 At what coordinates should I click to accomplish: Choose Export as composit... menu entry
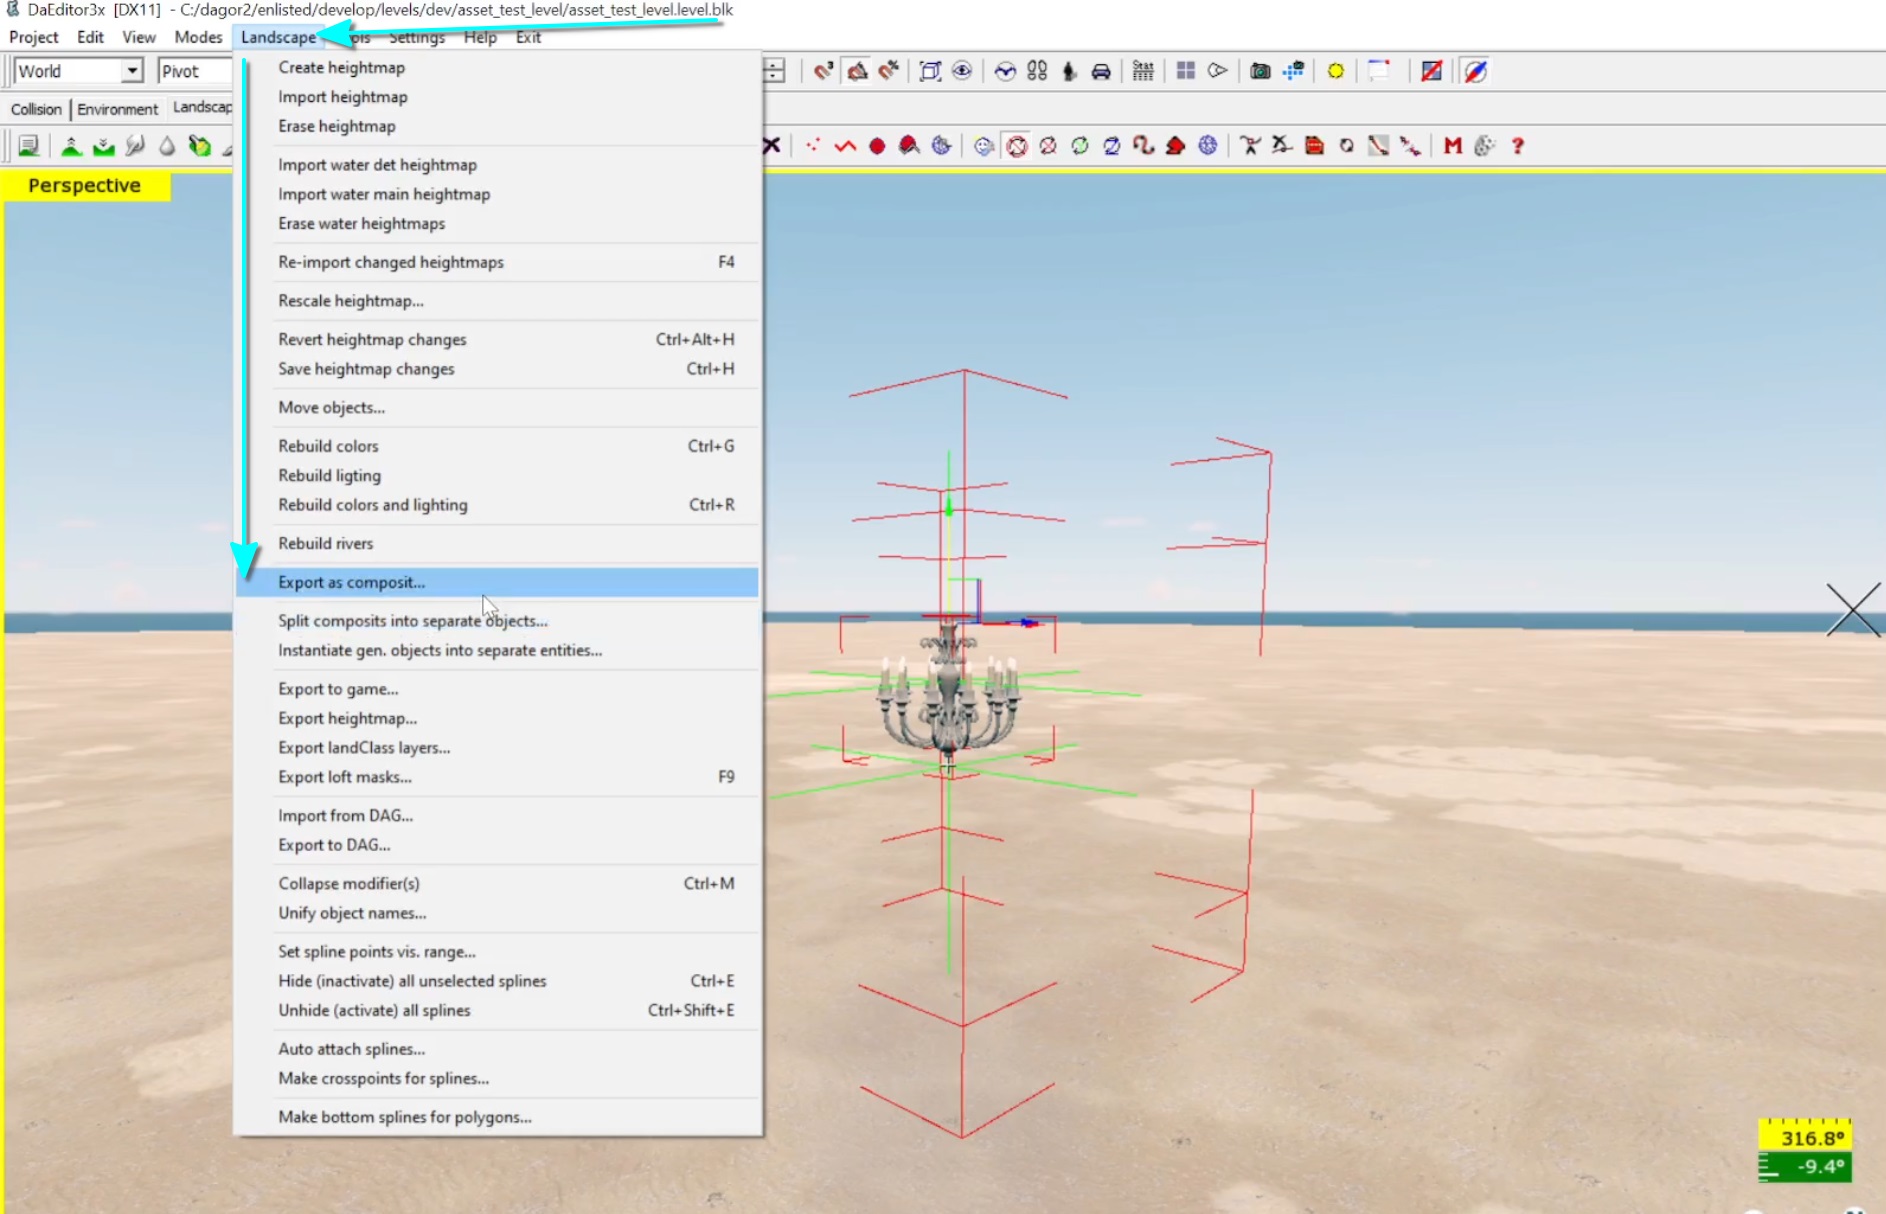click(x=351, y=582)
